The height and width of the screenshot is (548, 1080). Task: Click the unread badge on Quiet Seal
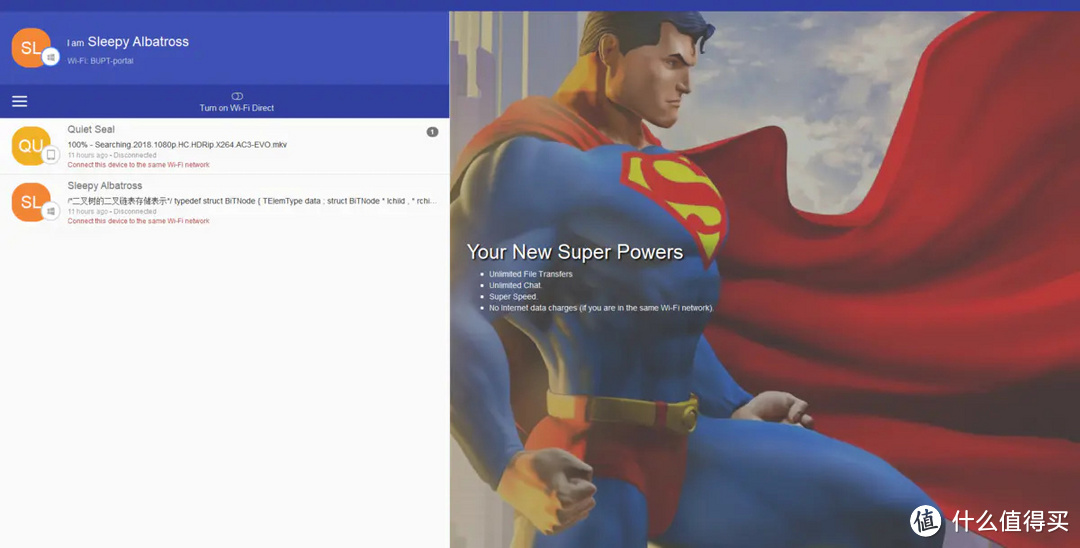coord(432,131)
